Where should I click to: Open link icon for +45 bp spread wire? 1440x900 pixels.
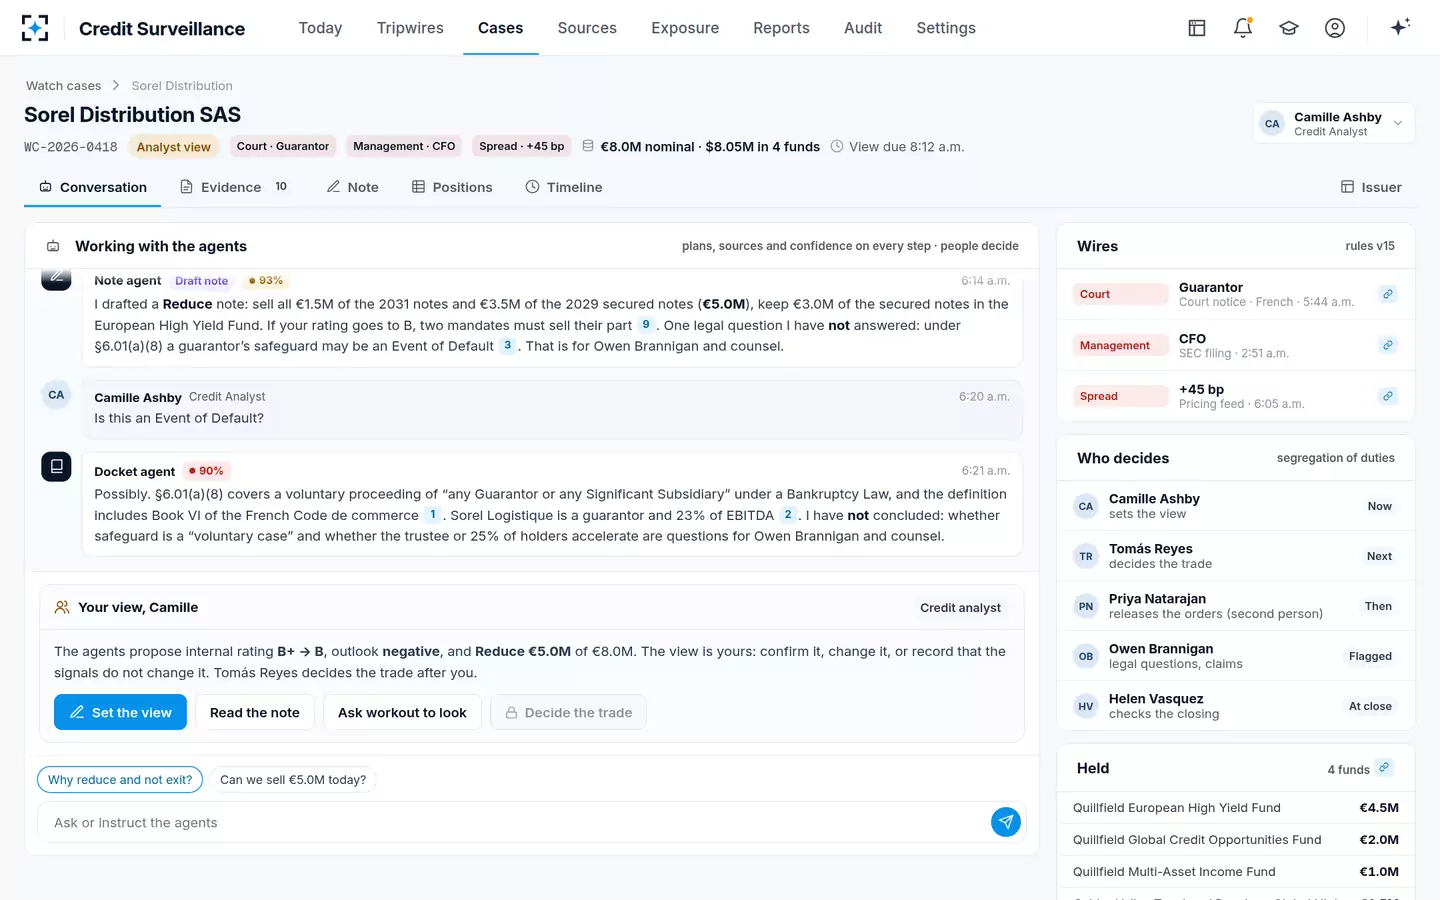1388,396
